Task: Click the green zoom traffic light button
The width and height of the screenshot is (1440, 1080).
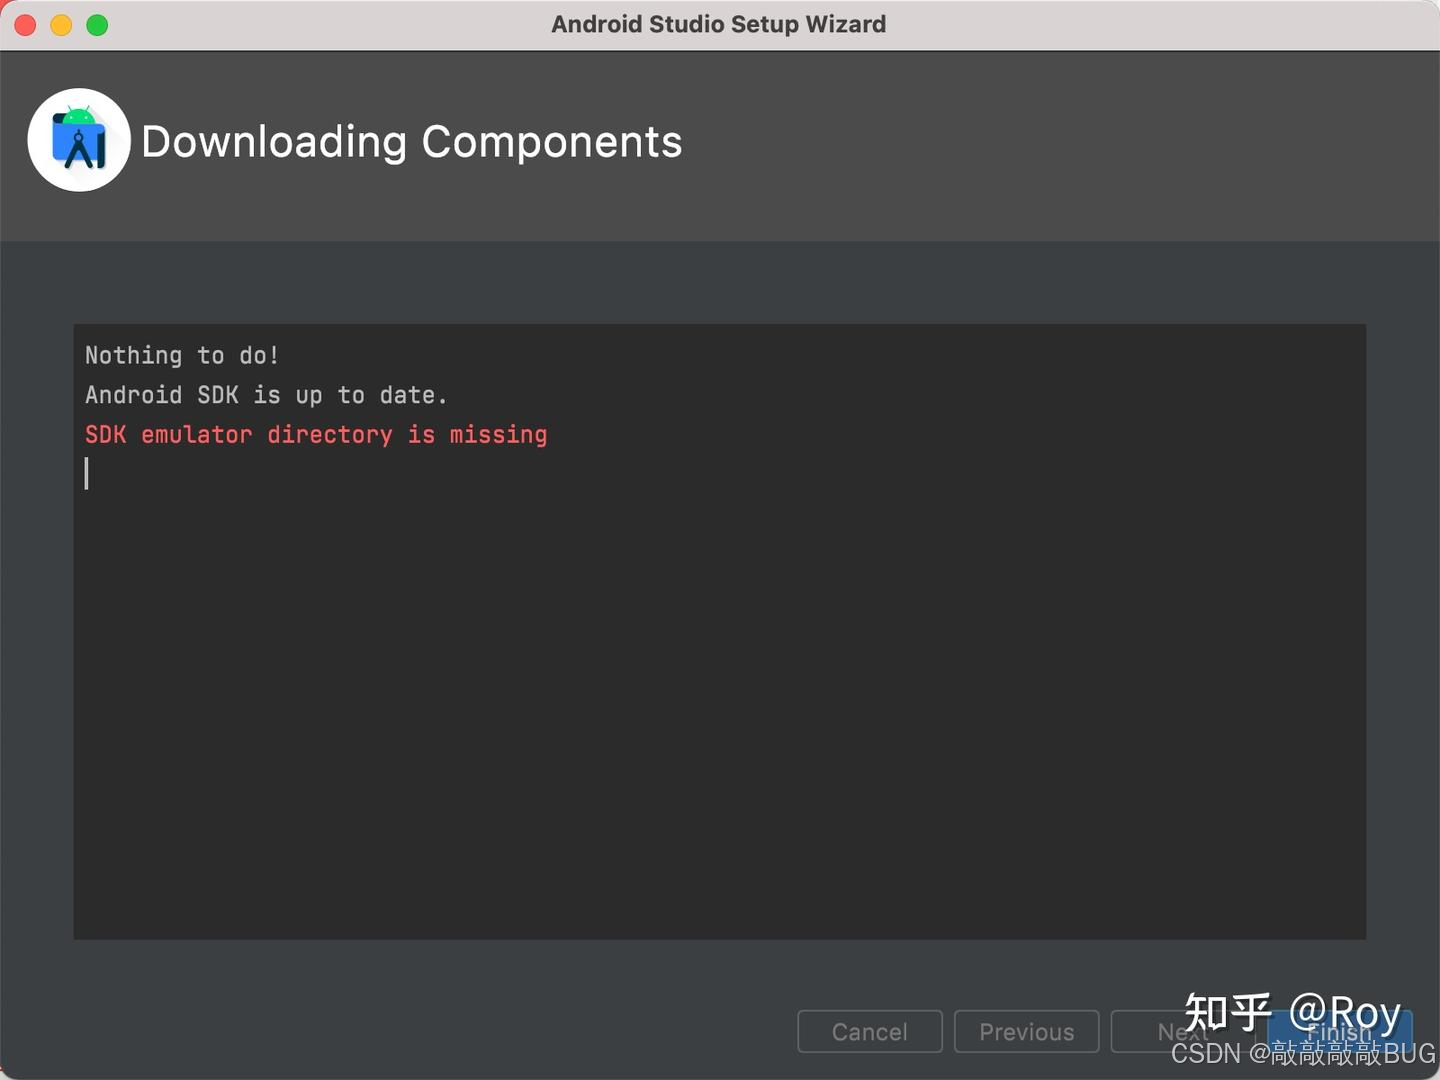Action: (96, 24)
